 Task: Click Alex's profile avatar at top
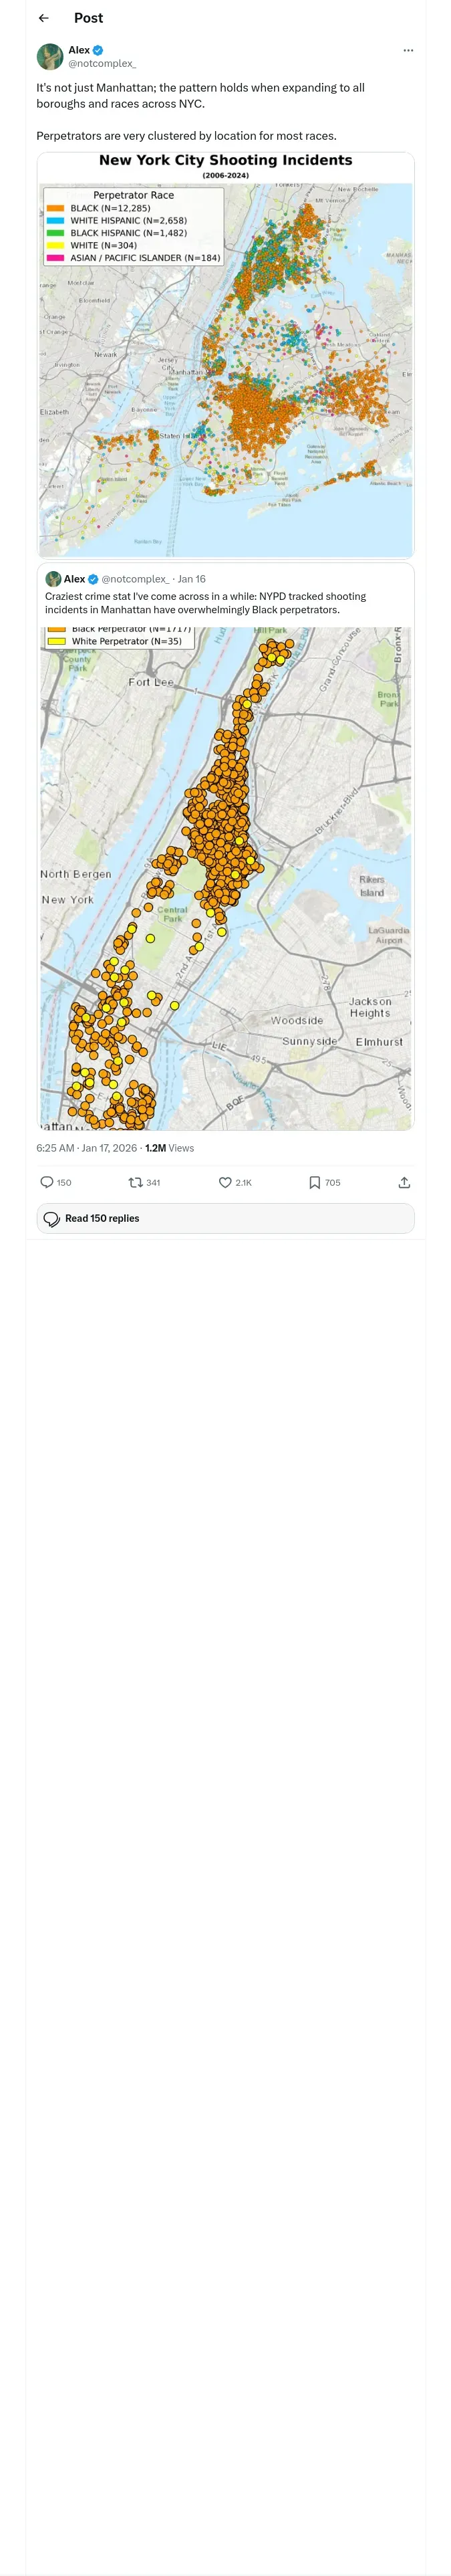point(50,56)
